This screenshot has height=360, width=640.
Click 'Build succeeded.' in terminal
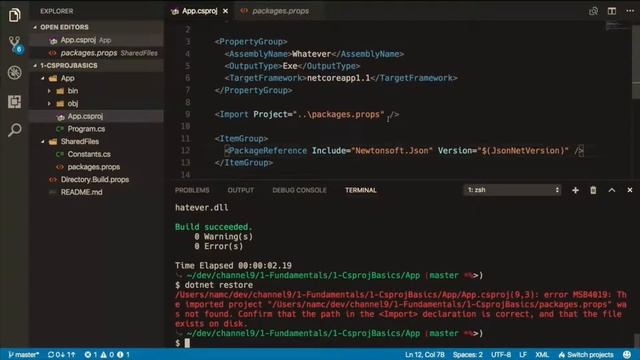pos(213,227)
